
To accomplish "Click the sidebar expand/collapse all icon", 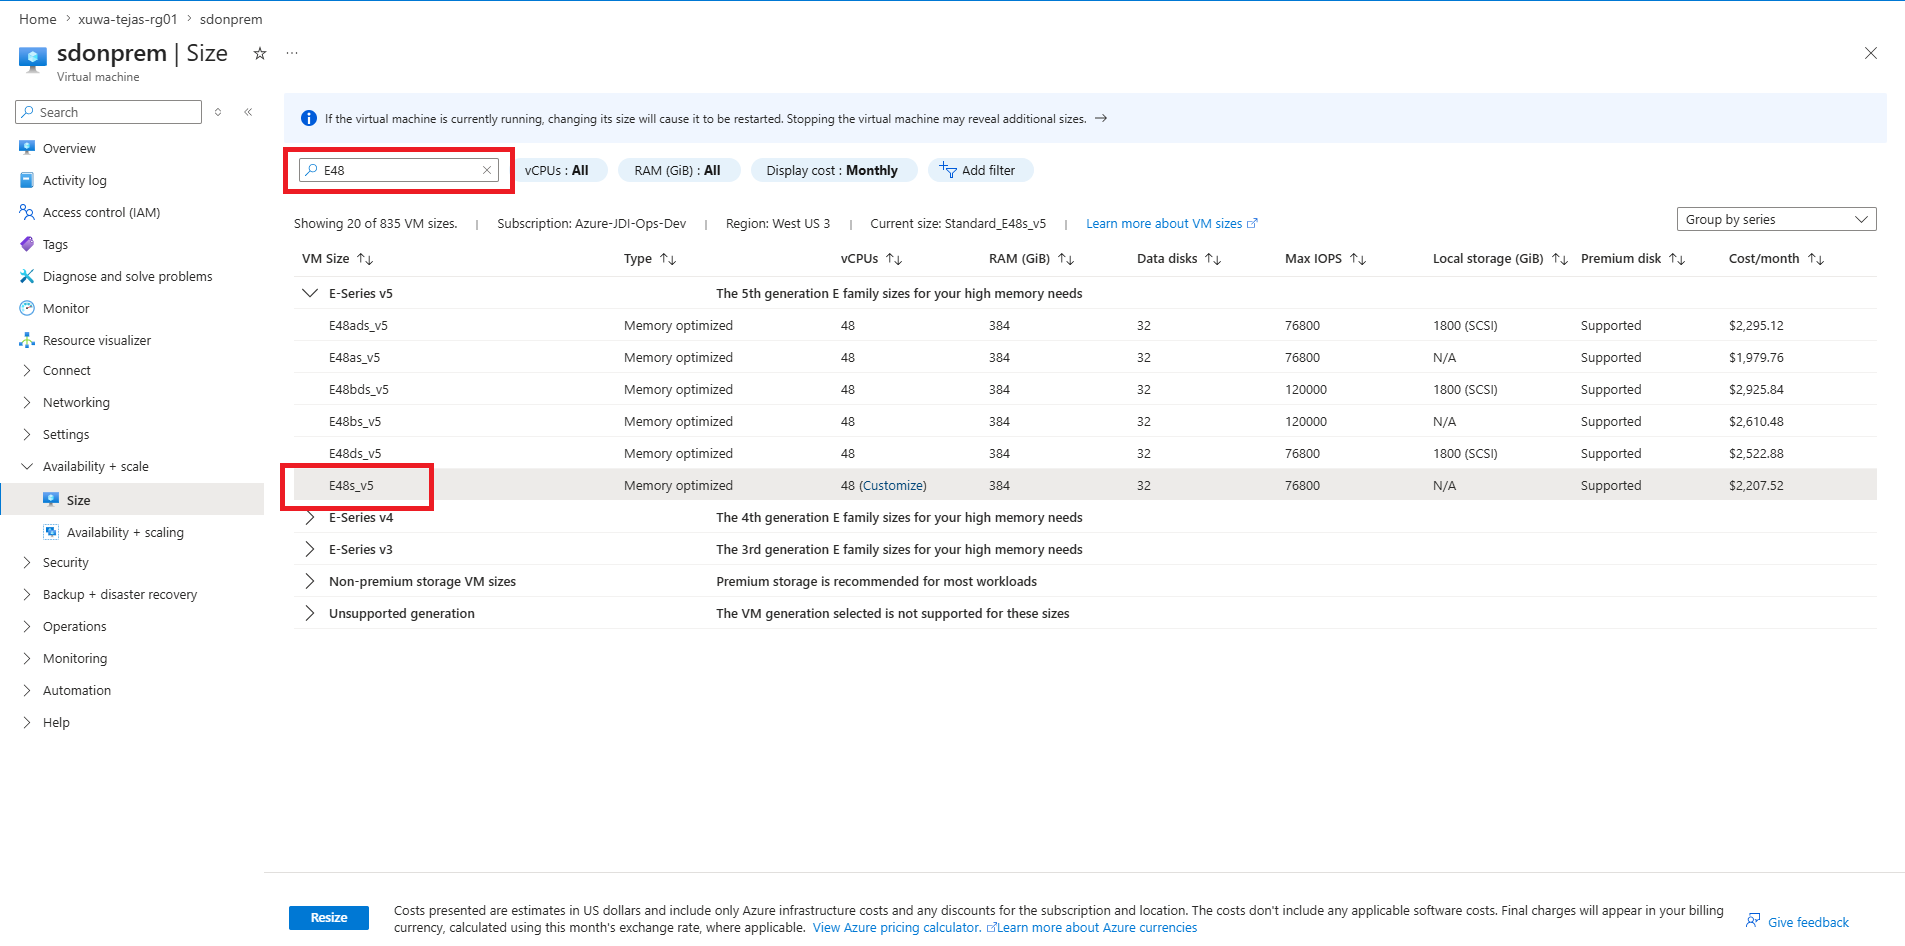I will coord(218,112).
